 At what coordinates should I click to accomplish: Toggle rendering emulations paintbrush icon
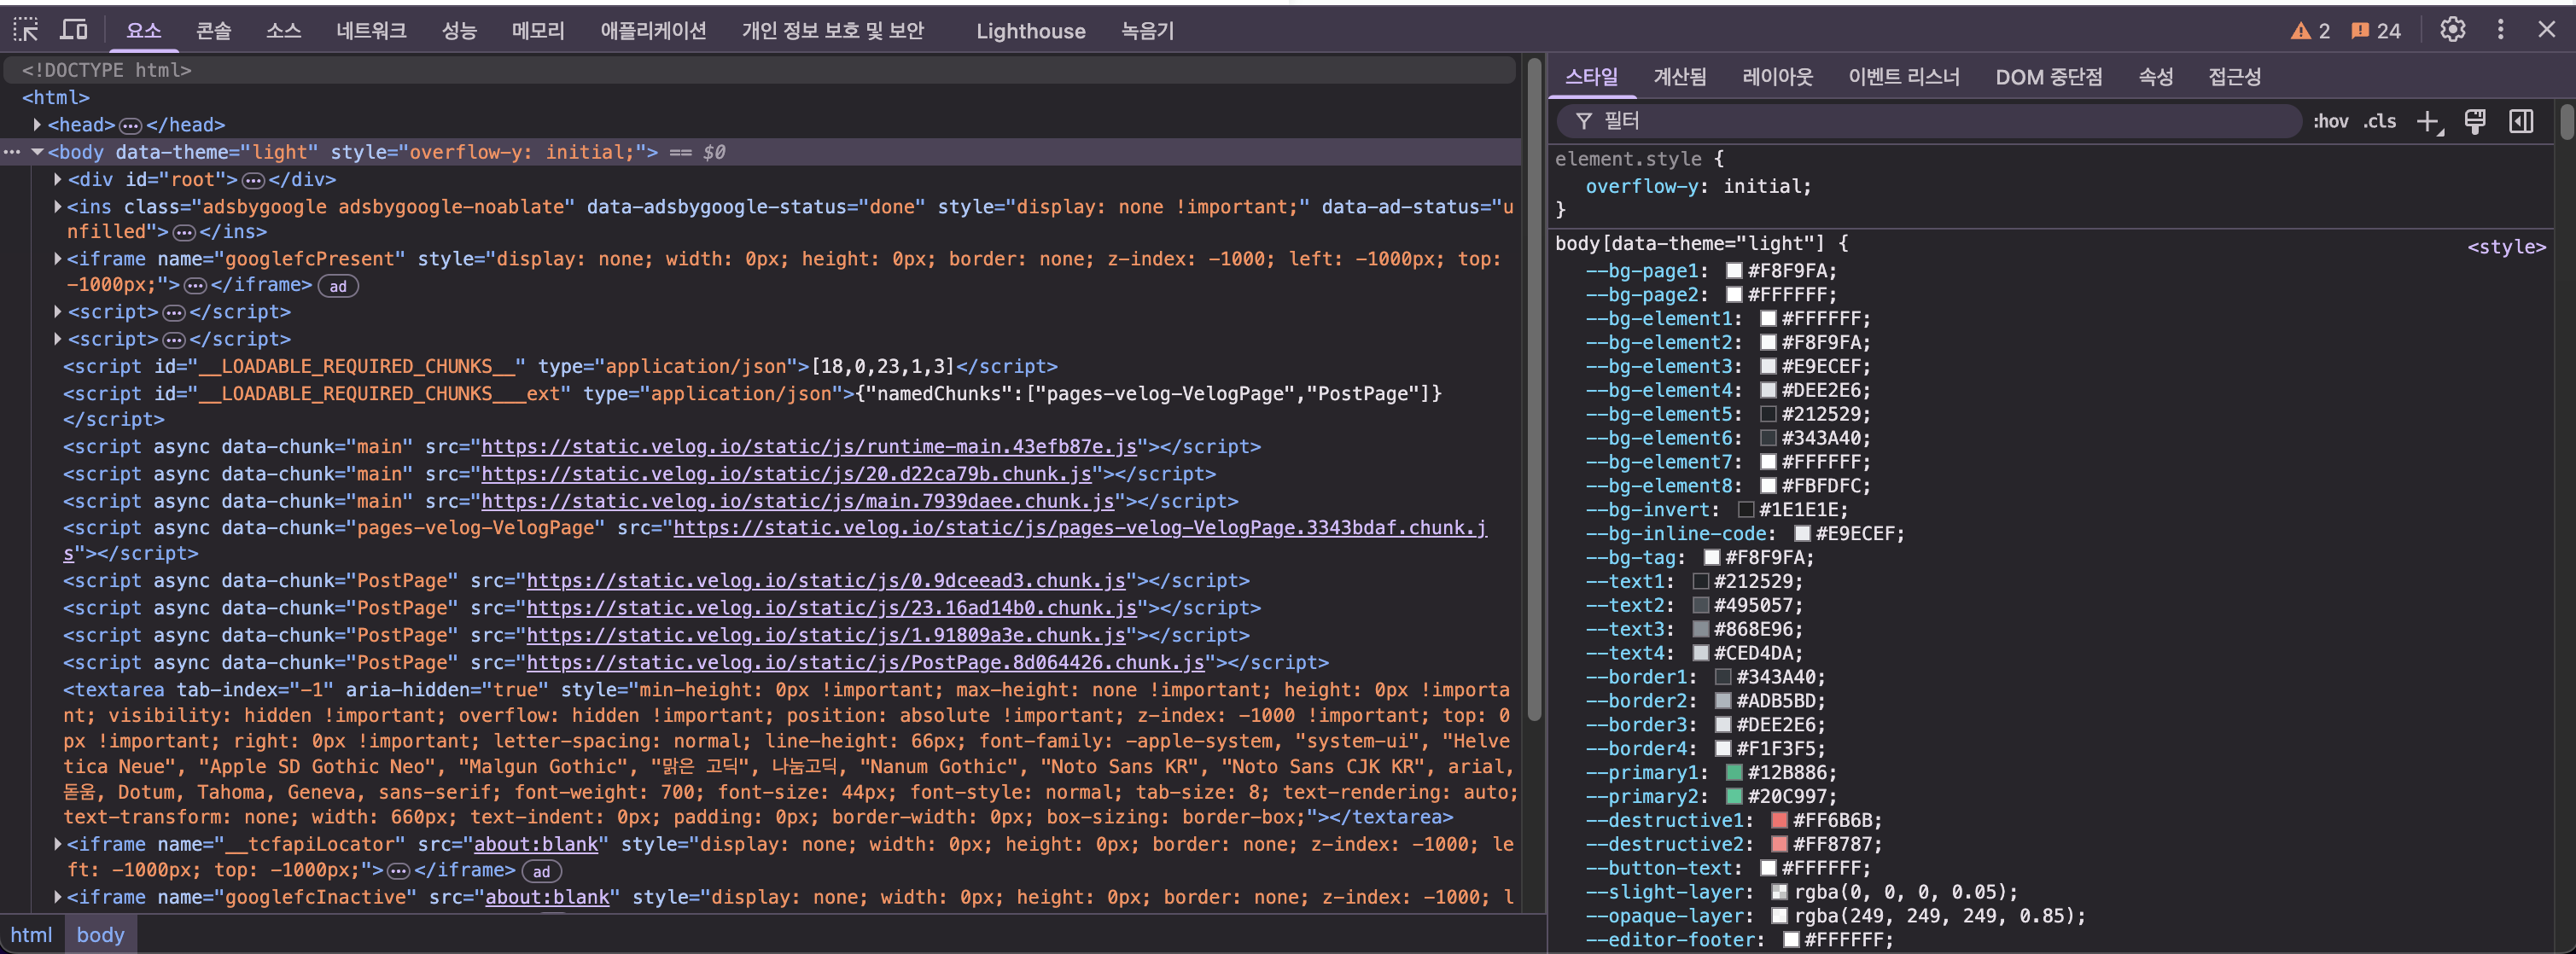coord(2475,122)
